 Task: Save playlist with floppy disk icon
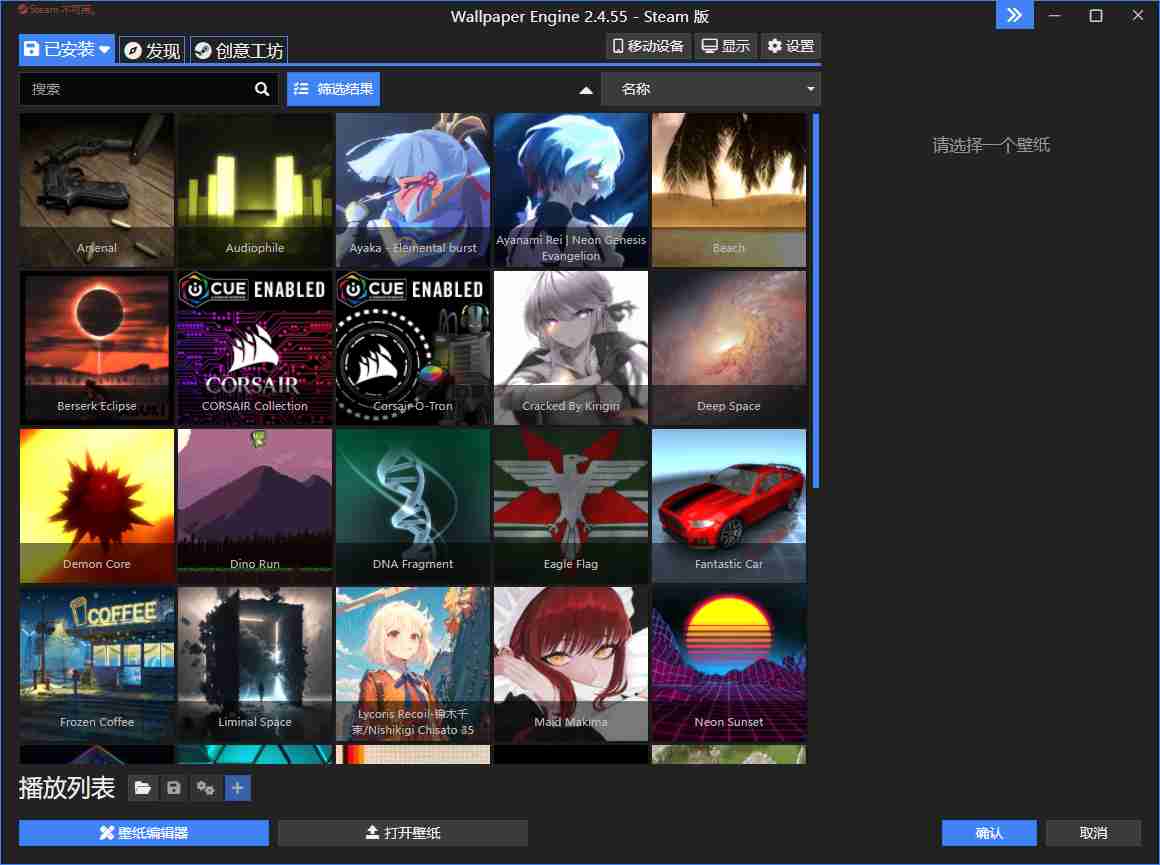point(174,789)
